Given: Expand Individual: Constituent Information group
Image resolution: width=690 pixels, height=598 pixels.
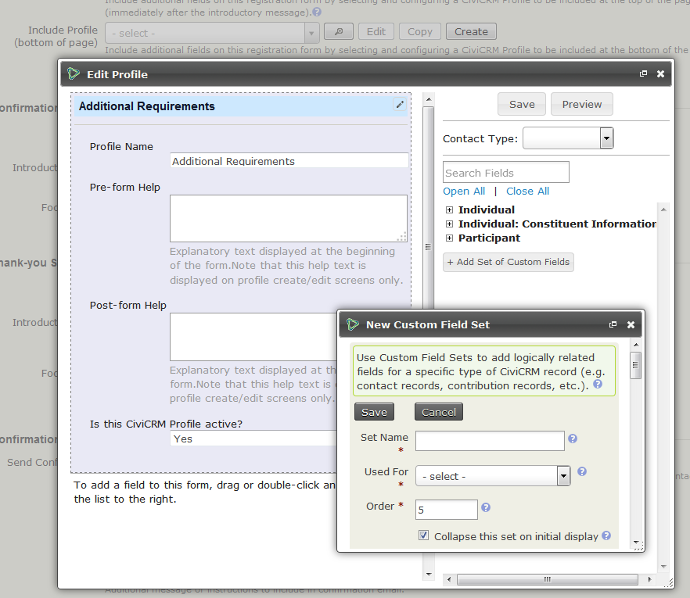Looking at the screenshot, I should (450, 224).
